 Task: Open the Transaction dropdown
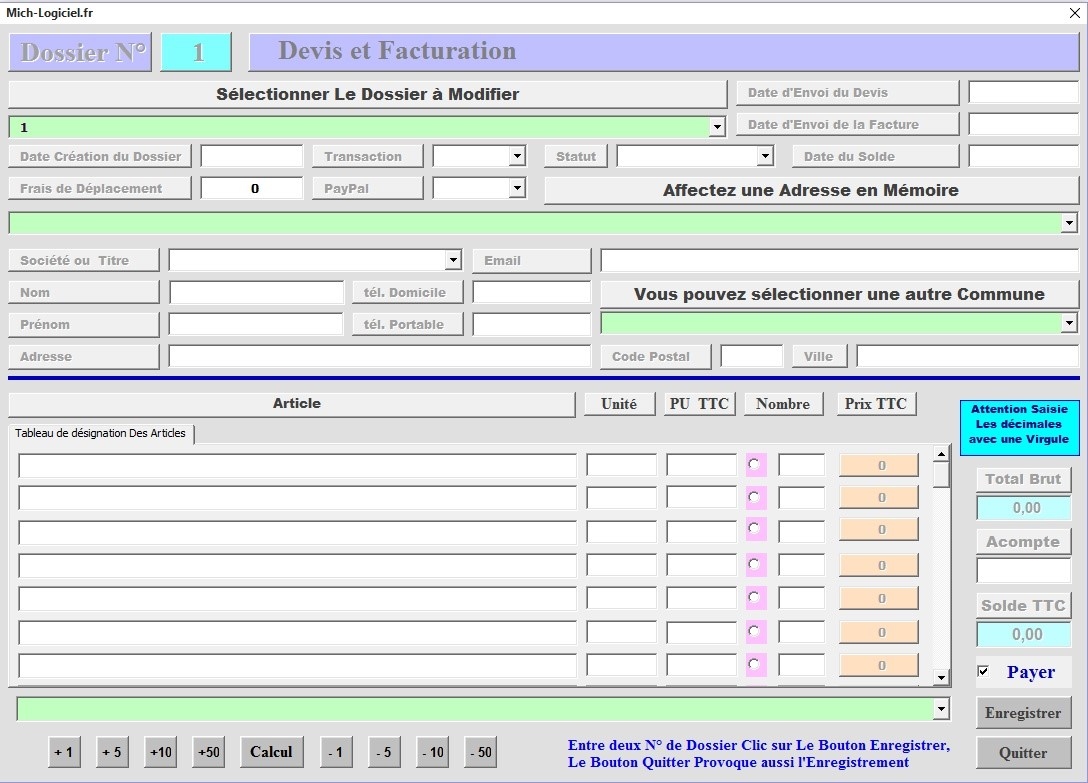(517, 156)
